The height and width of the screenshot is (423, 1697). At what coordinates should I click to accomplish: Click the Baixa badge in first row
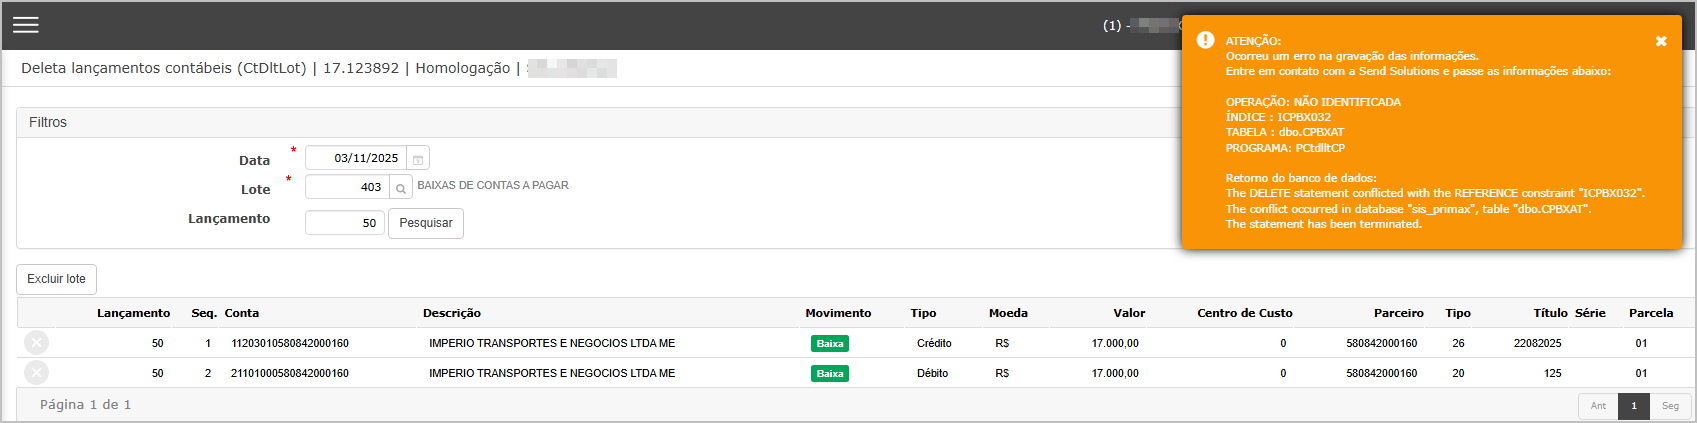tap(829, 343)
